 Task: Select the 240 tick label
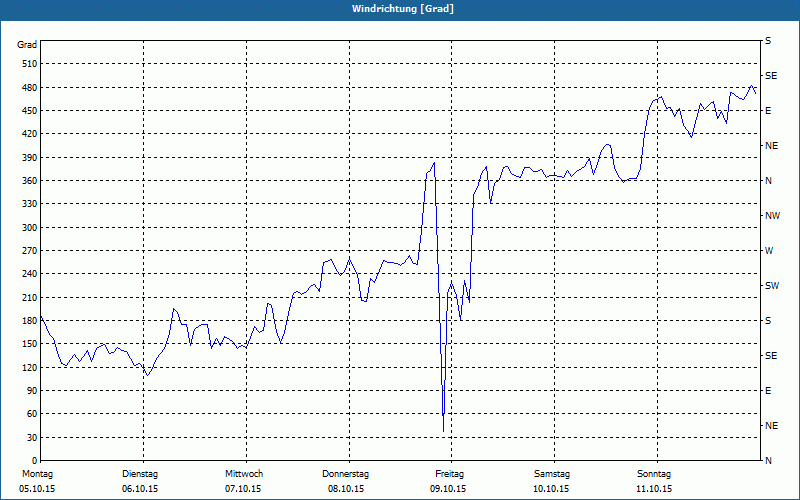pos(30,274)
